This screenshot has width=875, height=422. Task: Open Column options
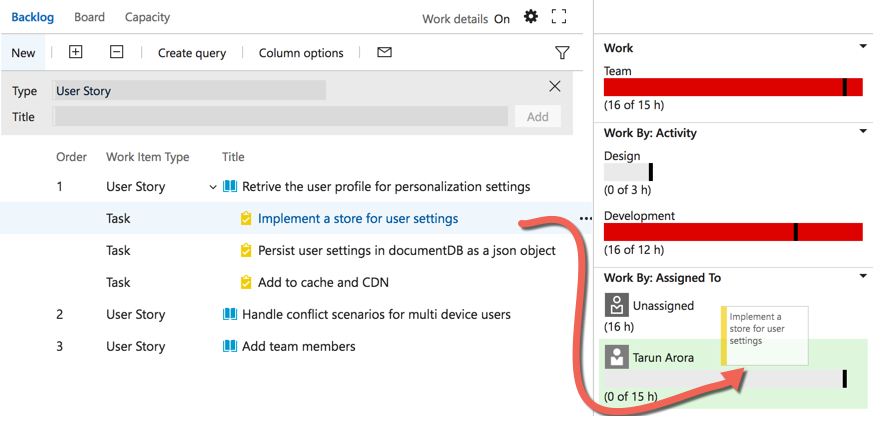point(301,53)
